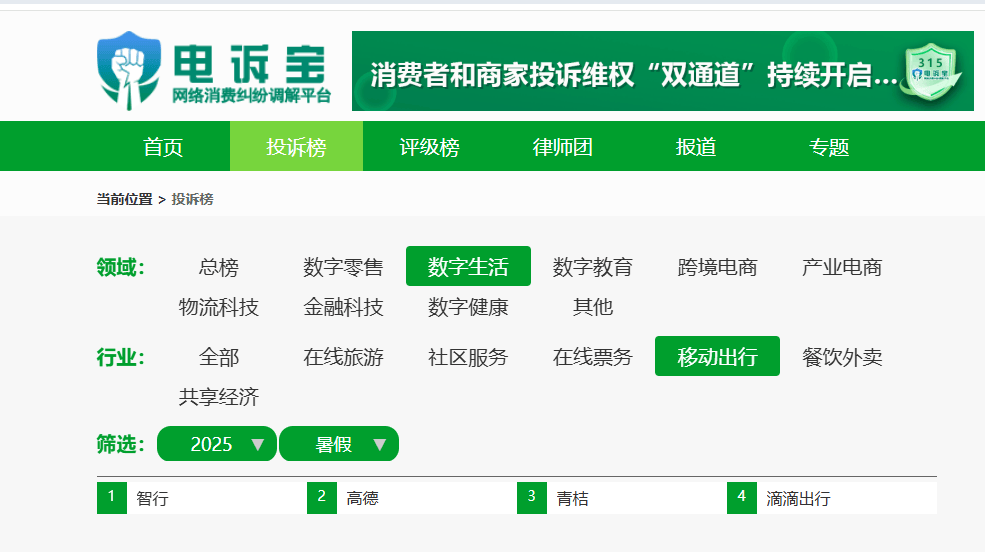Open the rank 1 智行 entry
Image resolution: width=985 pixels, height=552 pixels.
pyautogui.click(x=152, y=498)
